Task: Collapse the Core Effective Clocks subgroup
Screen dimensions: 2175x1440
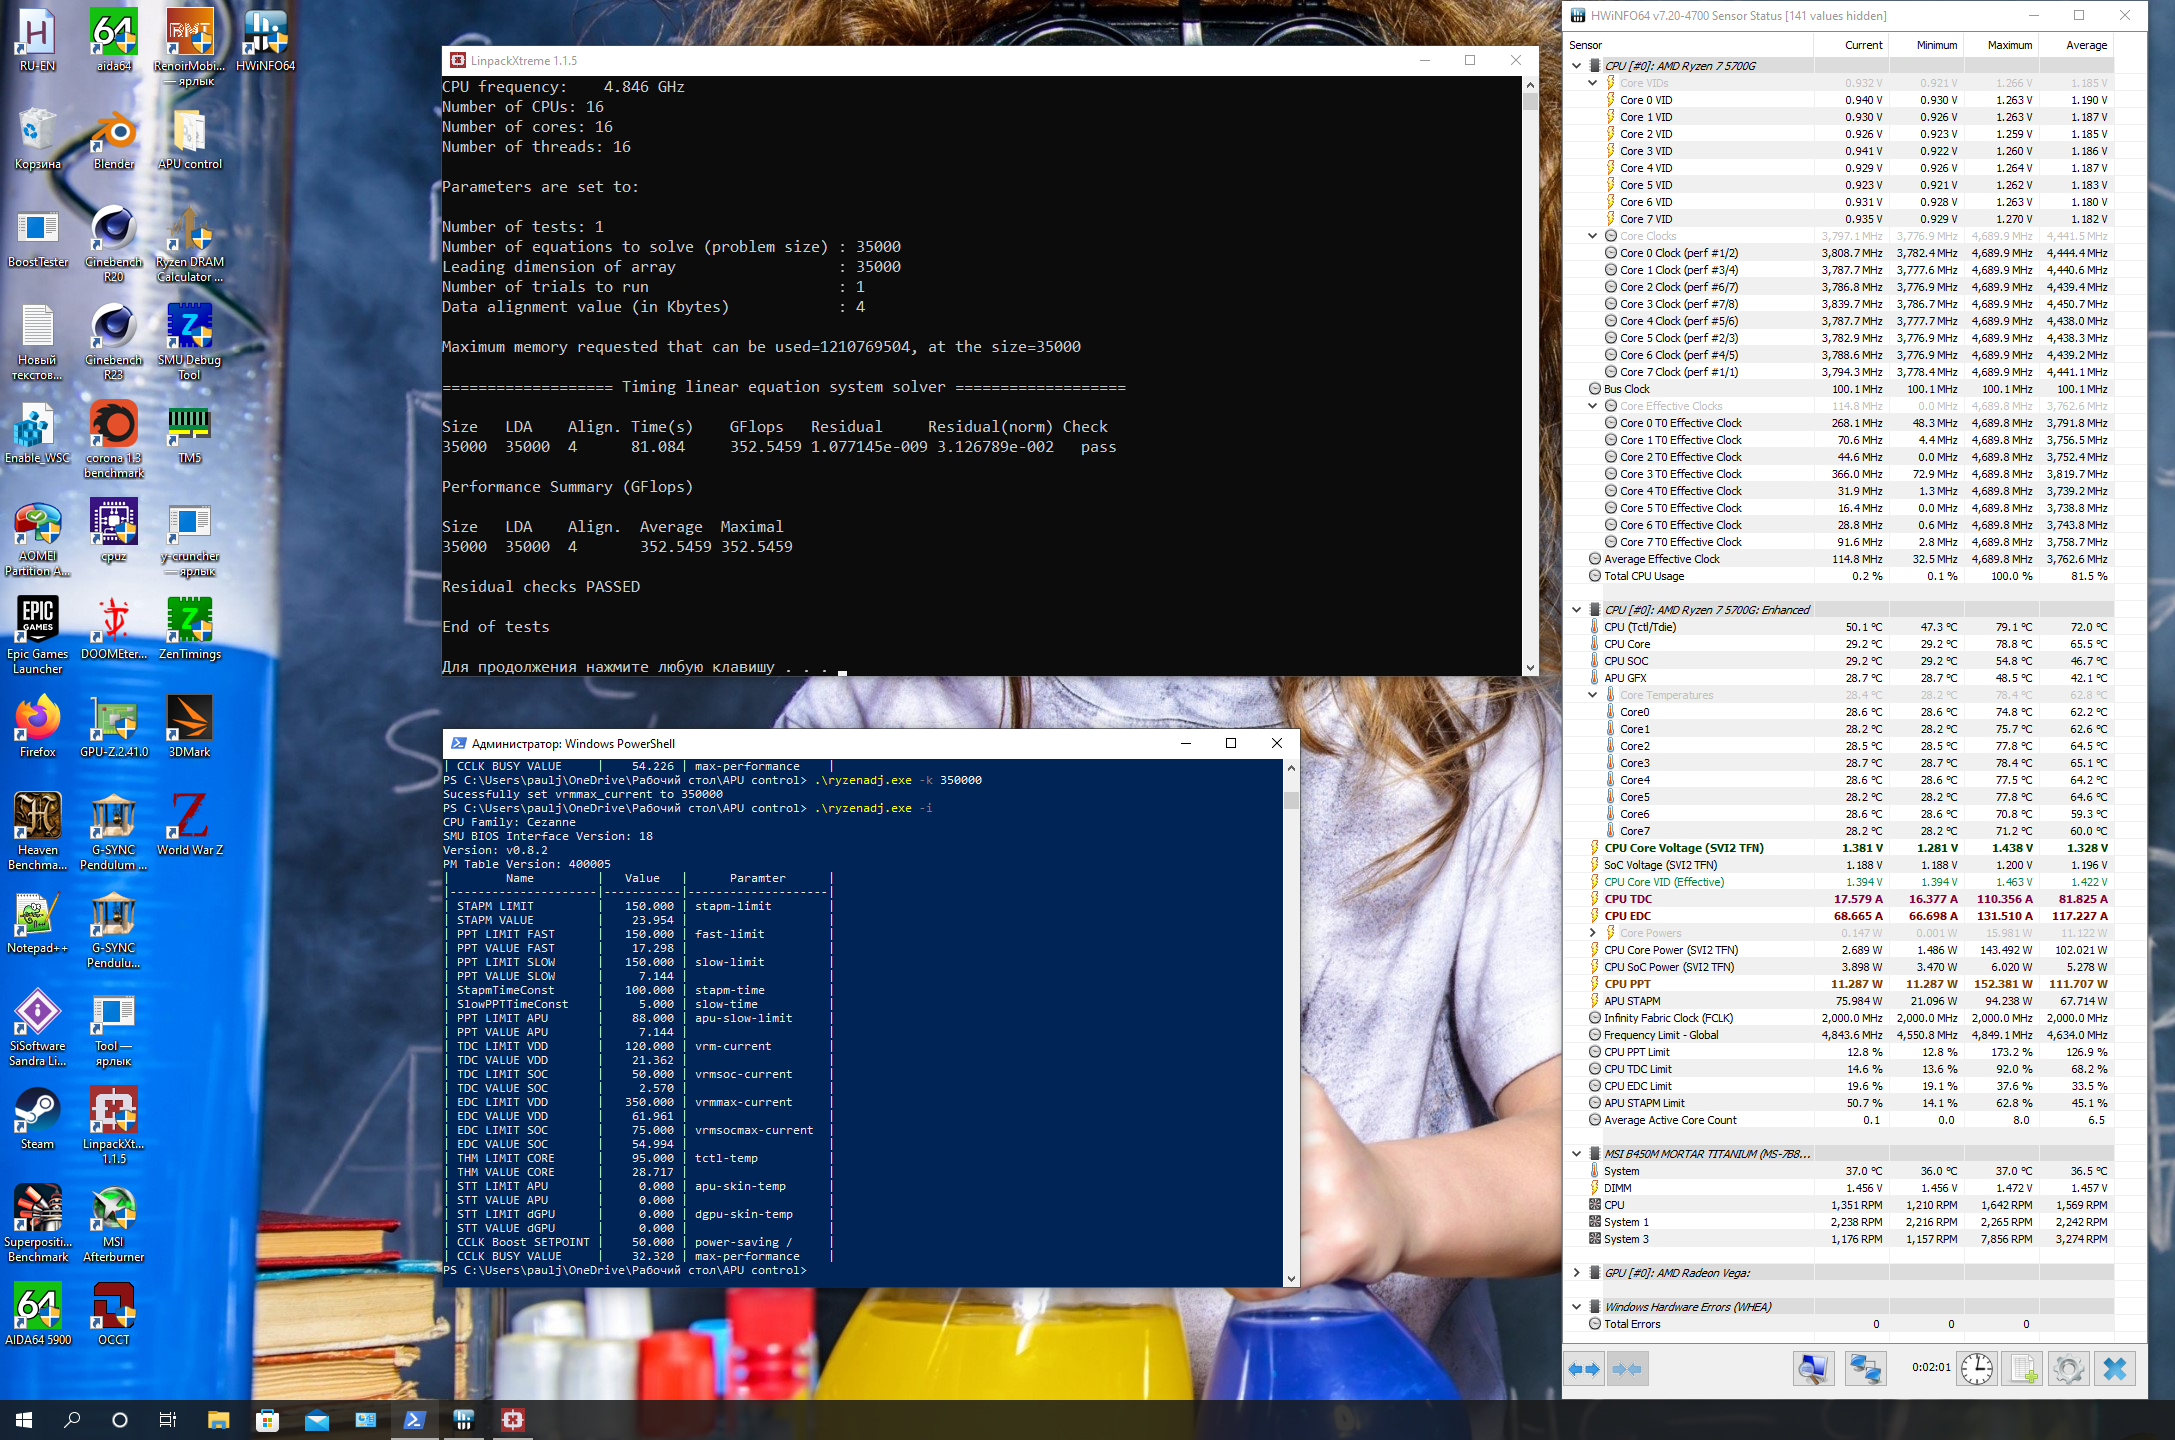Action: pyautogui.click(x=1593, y=406)
